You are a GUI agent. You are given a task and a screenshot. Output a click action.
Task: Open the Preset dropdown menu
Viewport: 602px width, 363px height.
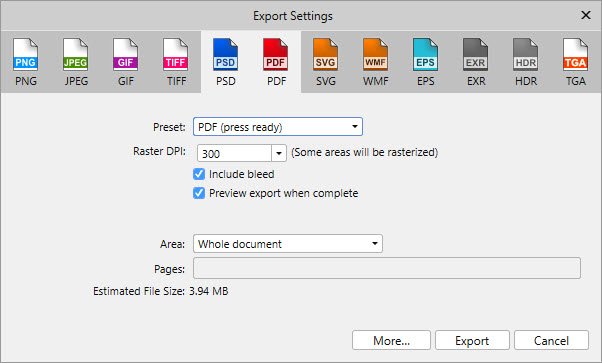coord(278,127)
